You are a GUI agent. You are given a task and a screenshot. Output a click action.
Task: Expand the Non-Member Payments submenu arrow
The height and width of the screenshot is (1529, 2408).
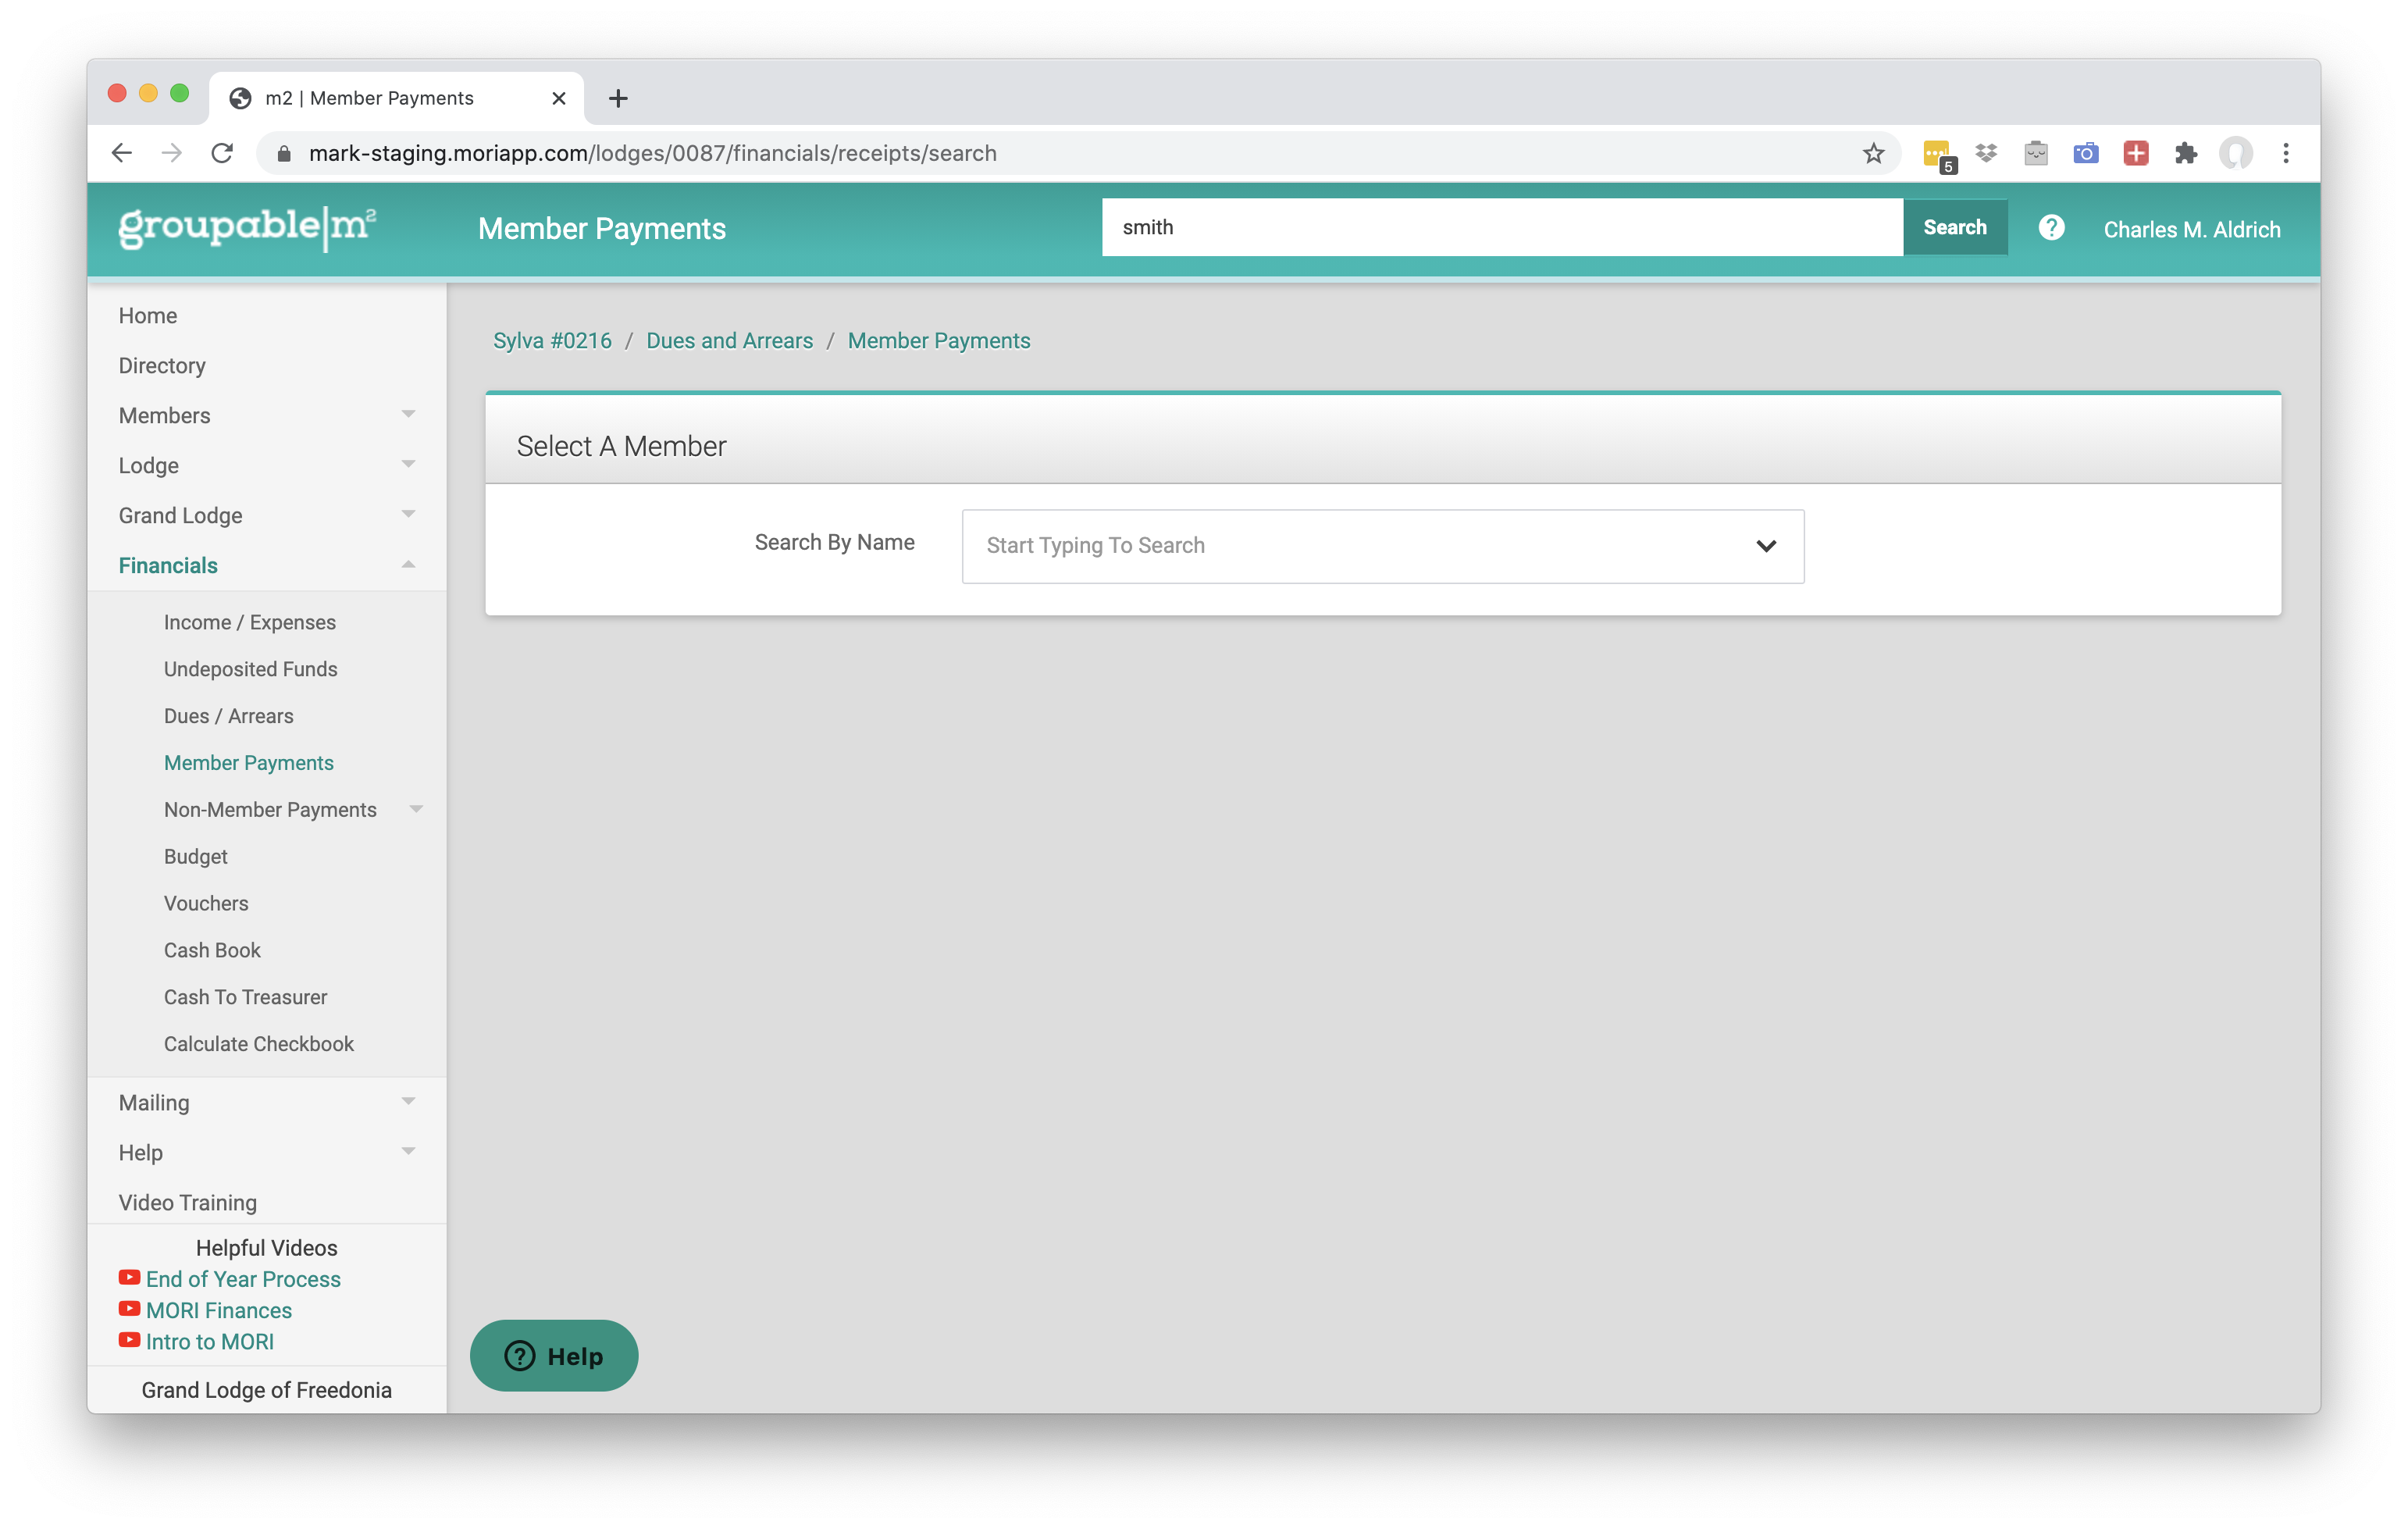[416, 809]
